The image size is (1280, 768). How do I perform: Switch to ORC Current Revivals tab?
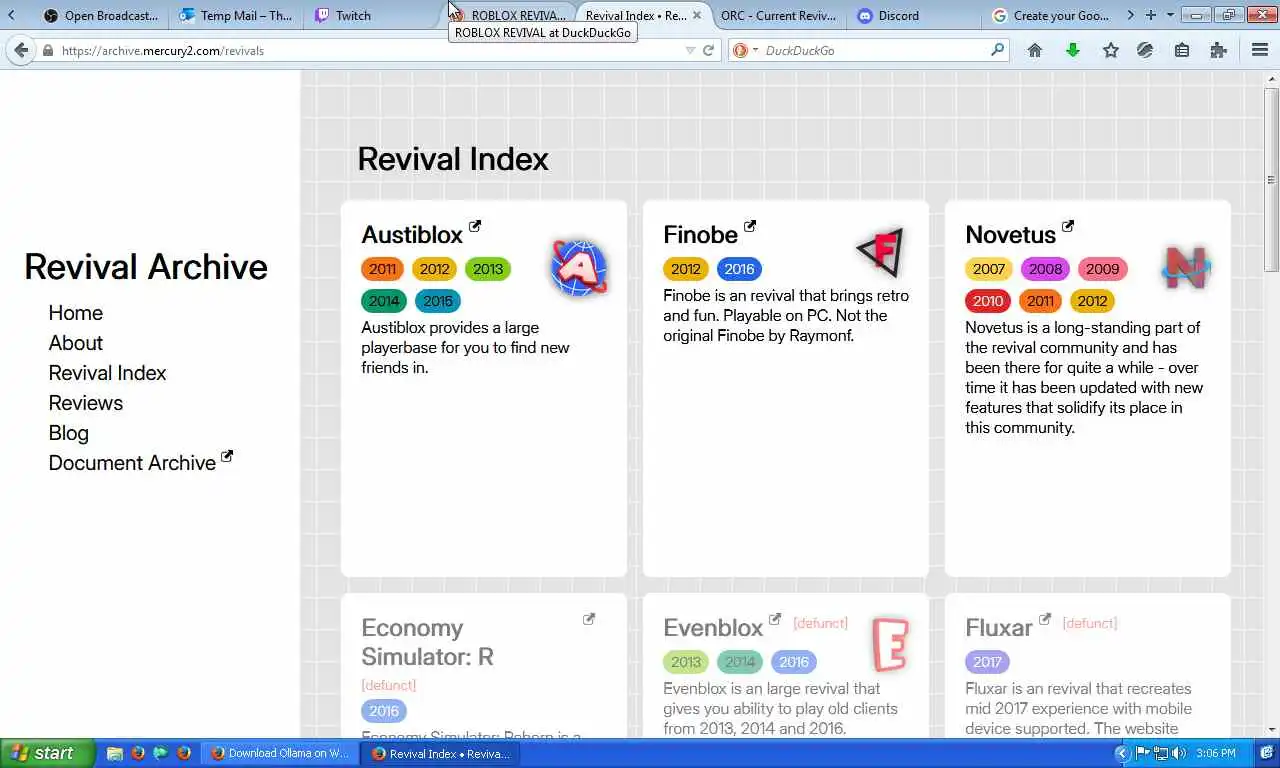(778, 15)
